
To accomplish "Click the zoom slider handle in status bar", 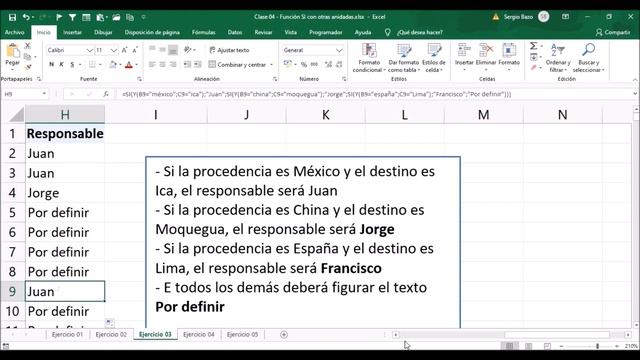I will pyautogui.click(x=597, y=346).
